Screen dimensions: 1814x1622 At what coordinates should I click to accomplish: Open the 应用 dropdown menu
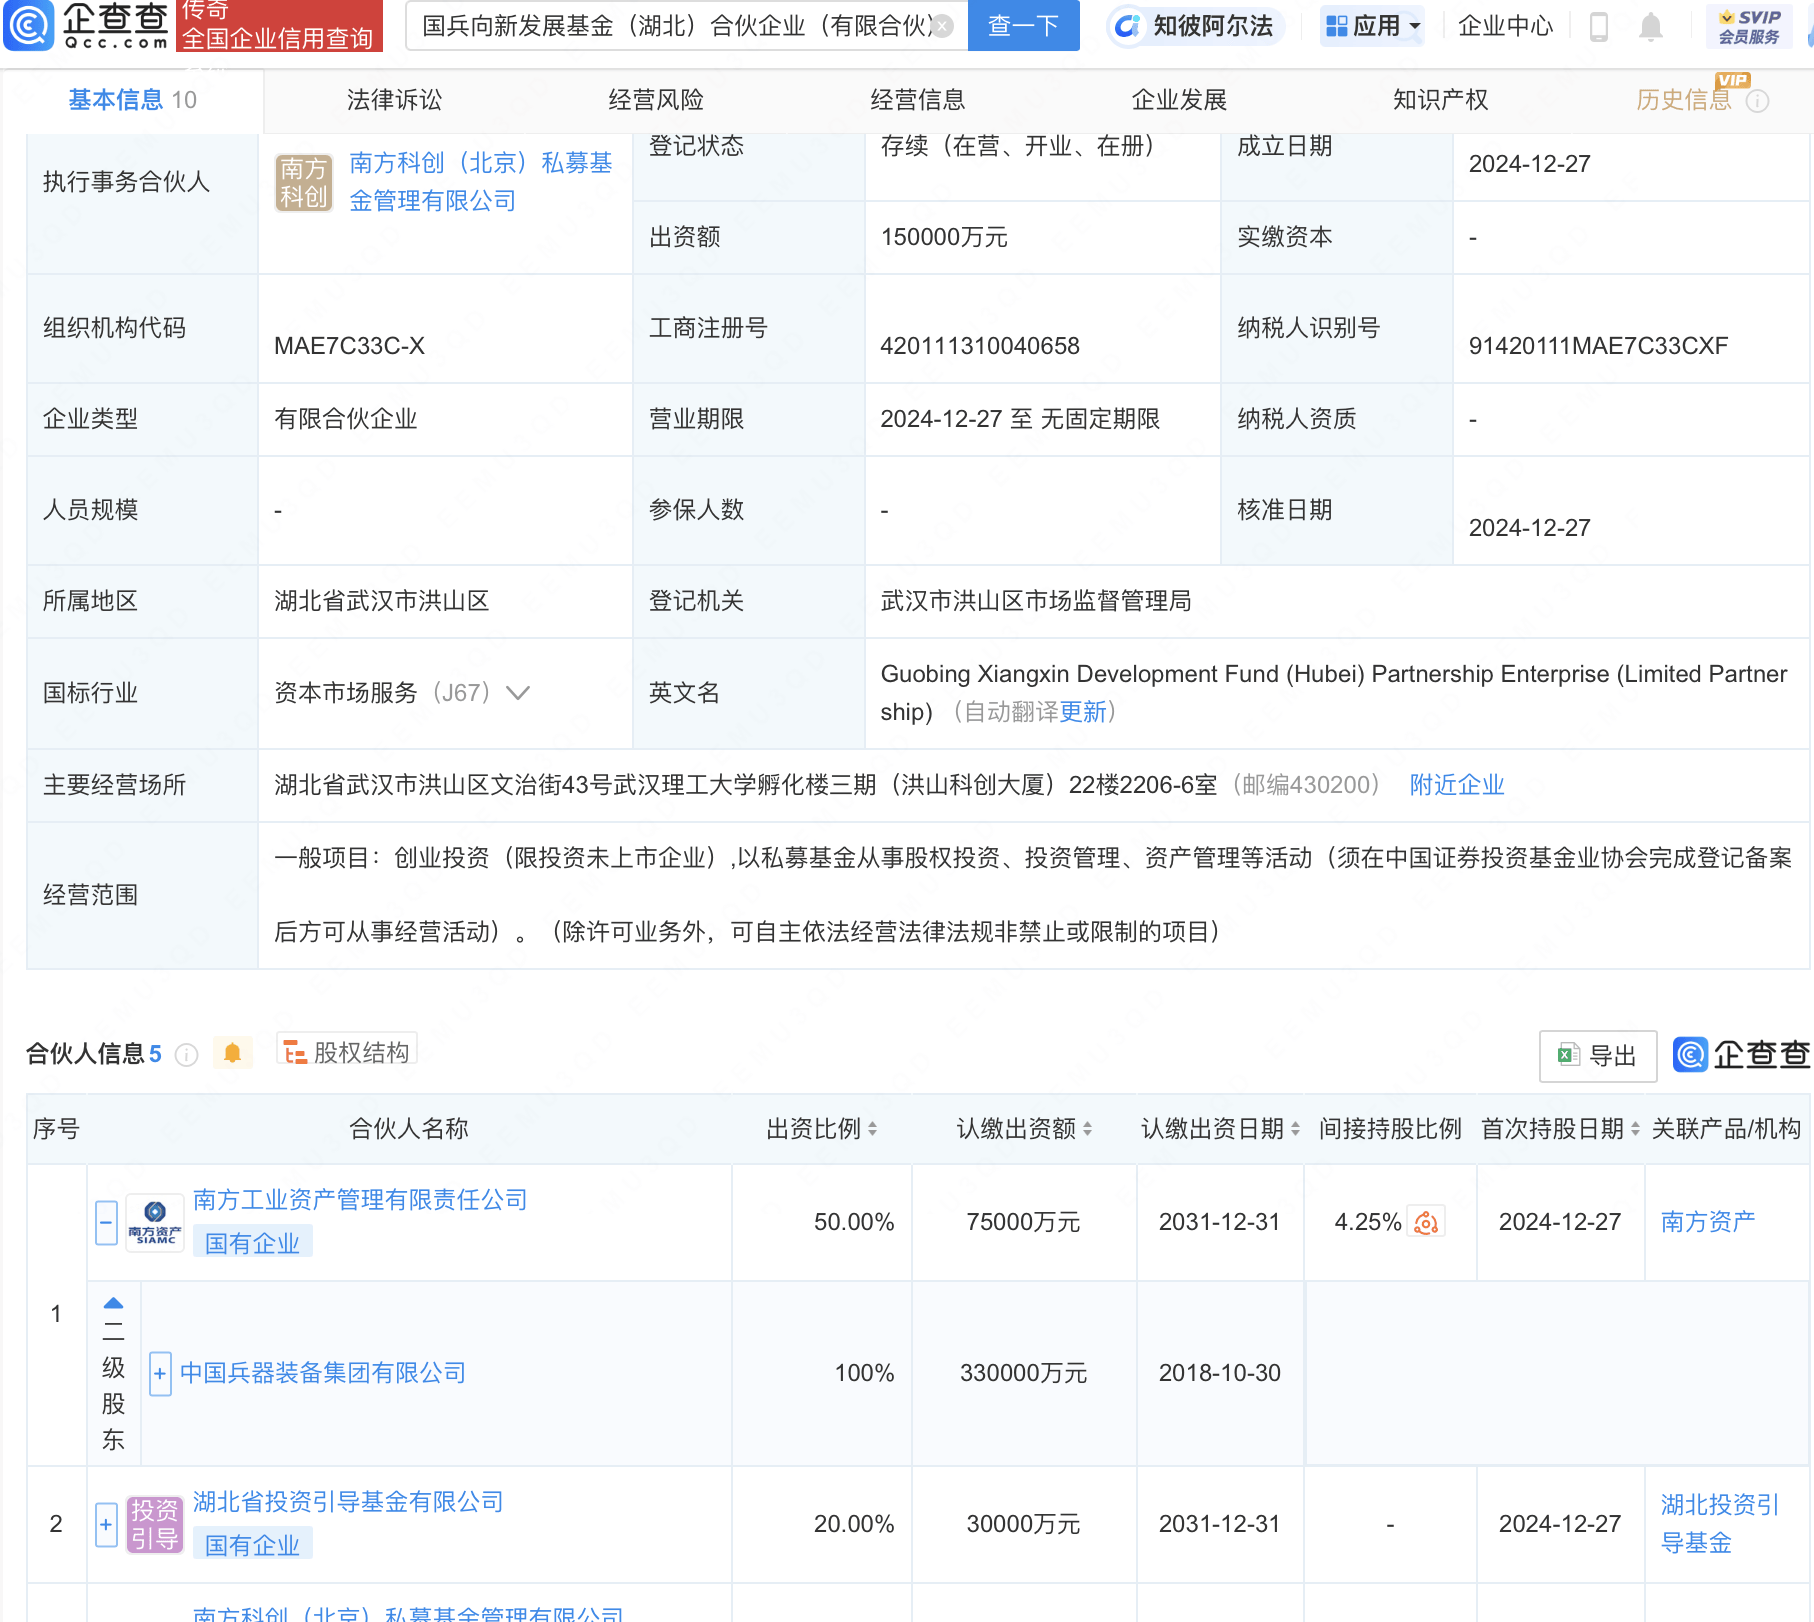coord(1373,26)
